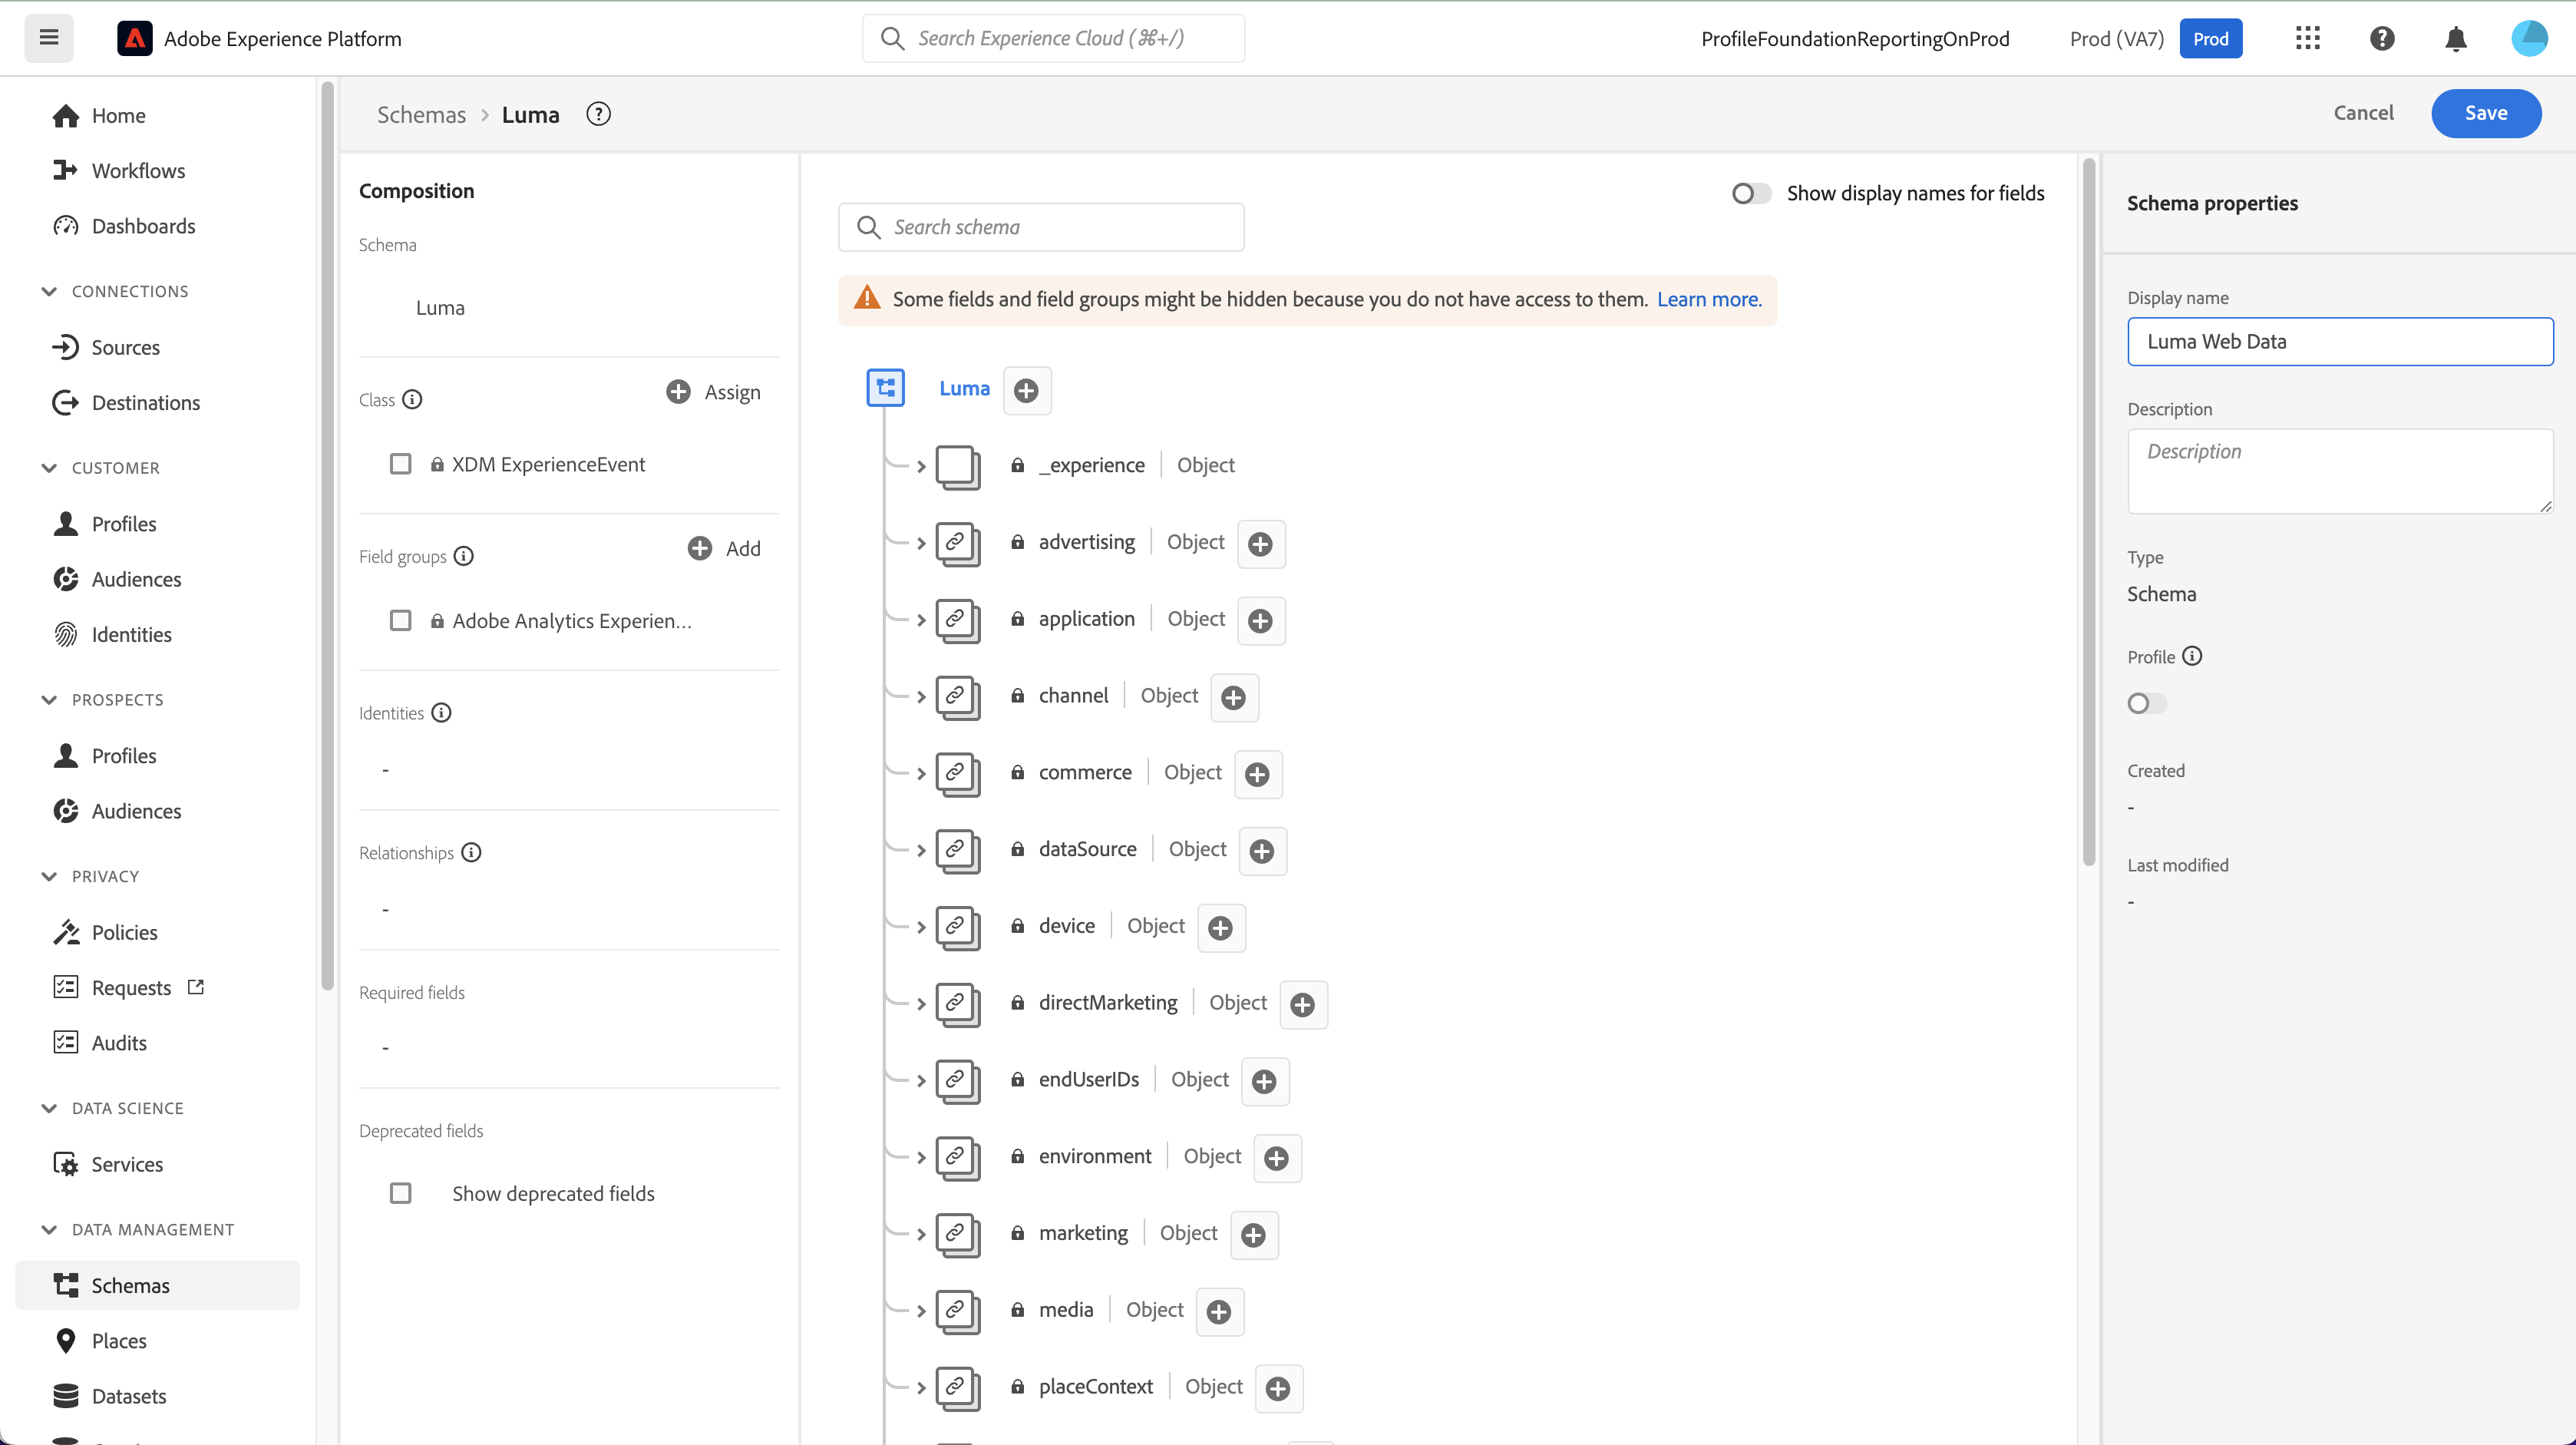The height and width of the screenshot is (1445, 2576).
Task: Check the XDM ExperienceEvent class checkbox
Action: coord(401,464)
